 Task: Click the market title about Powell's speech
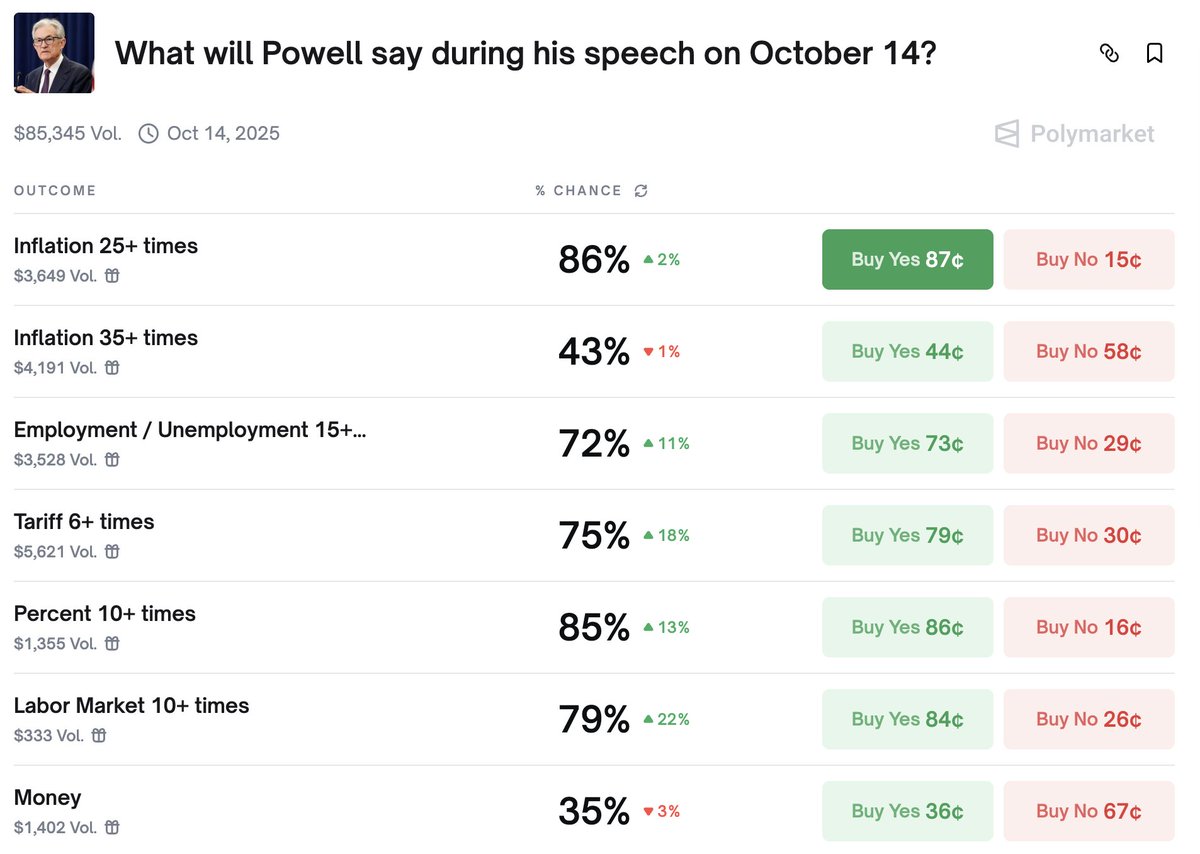[525, 53]
